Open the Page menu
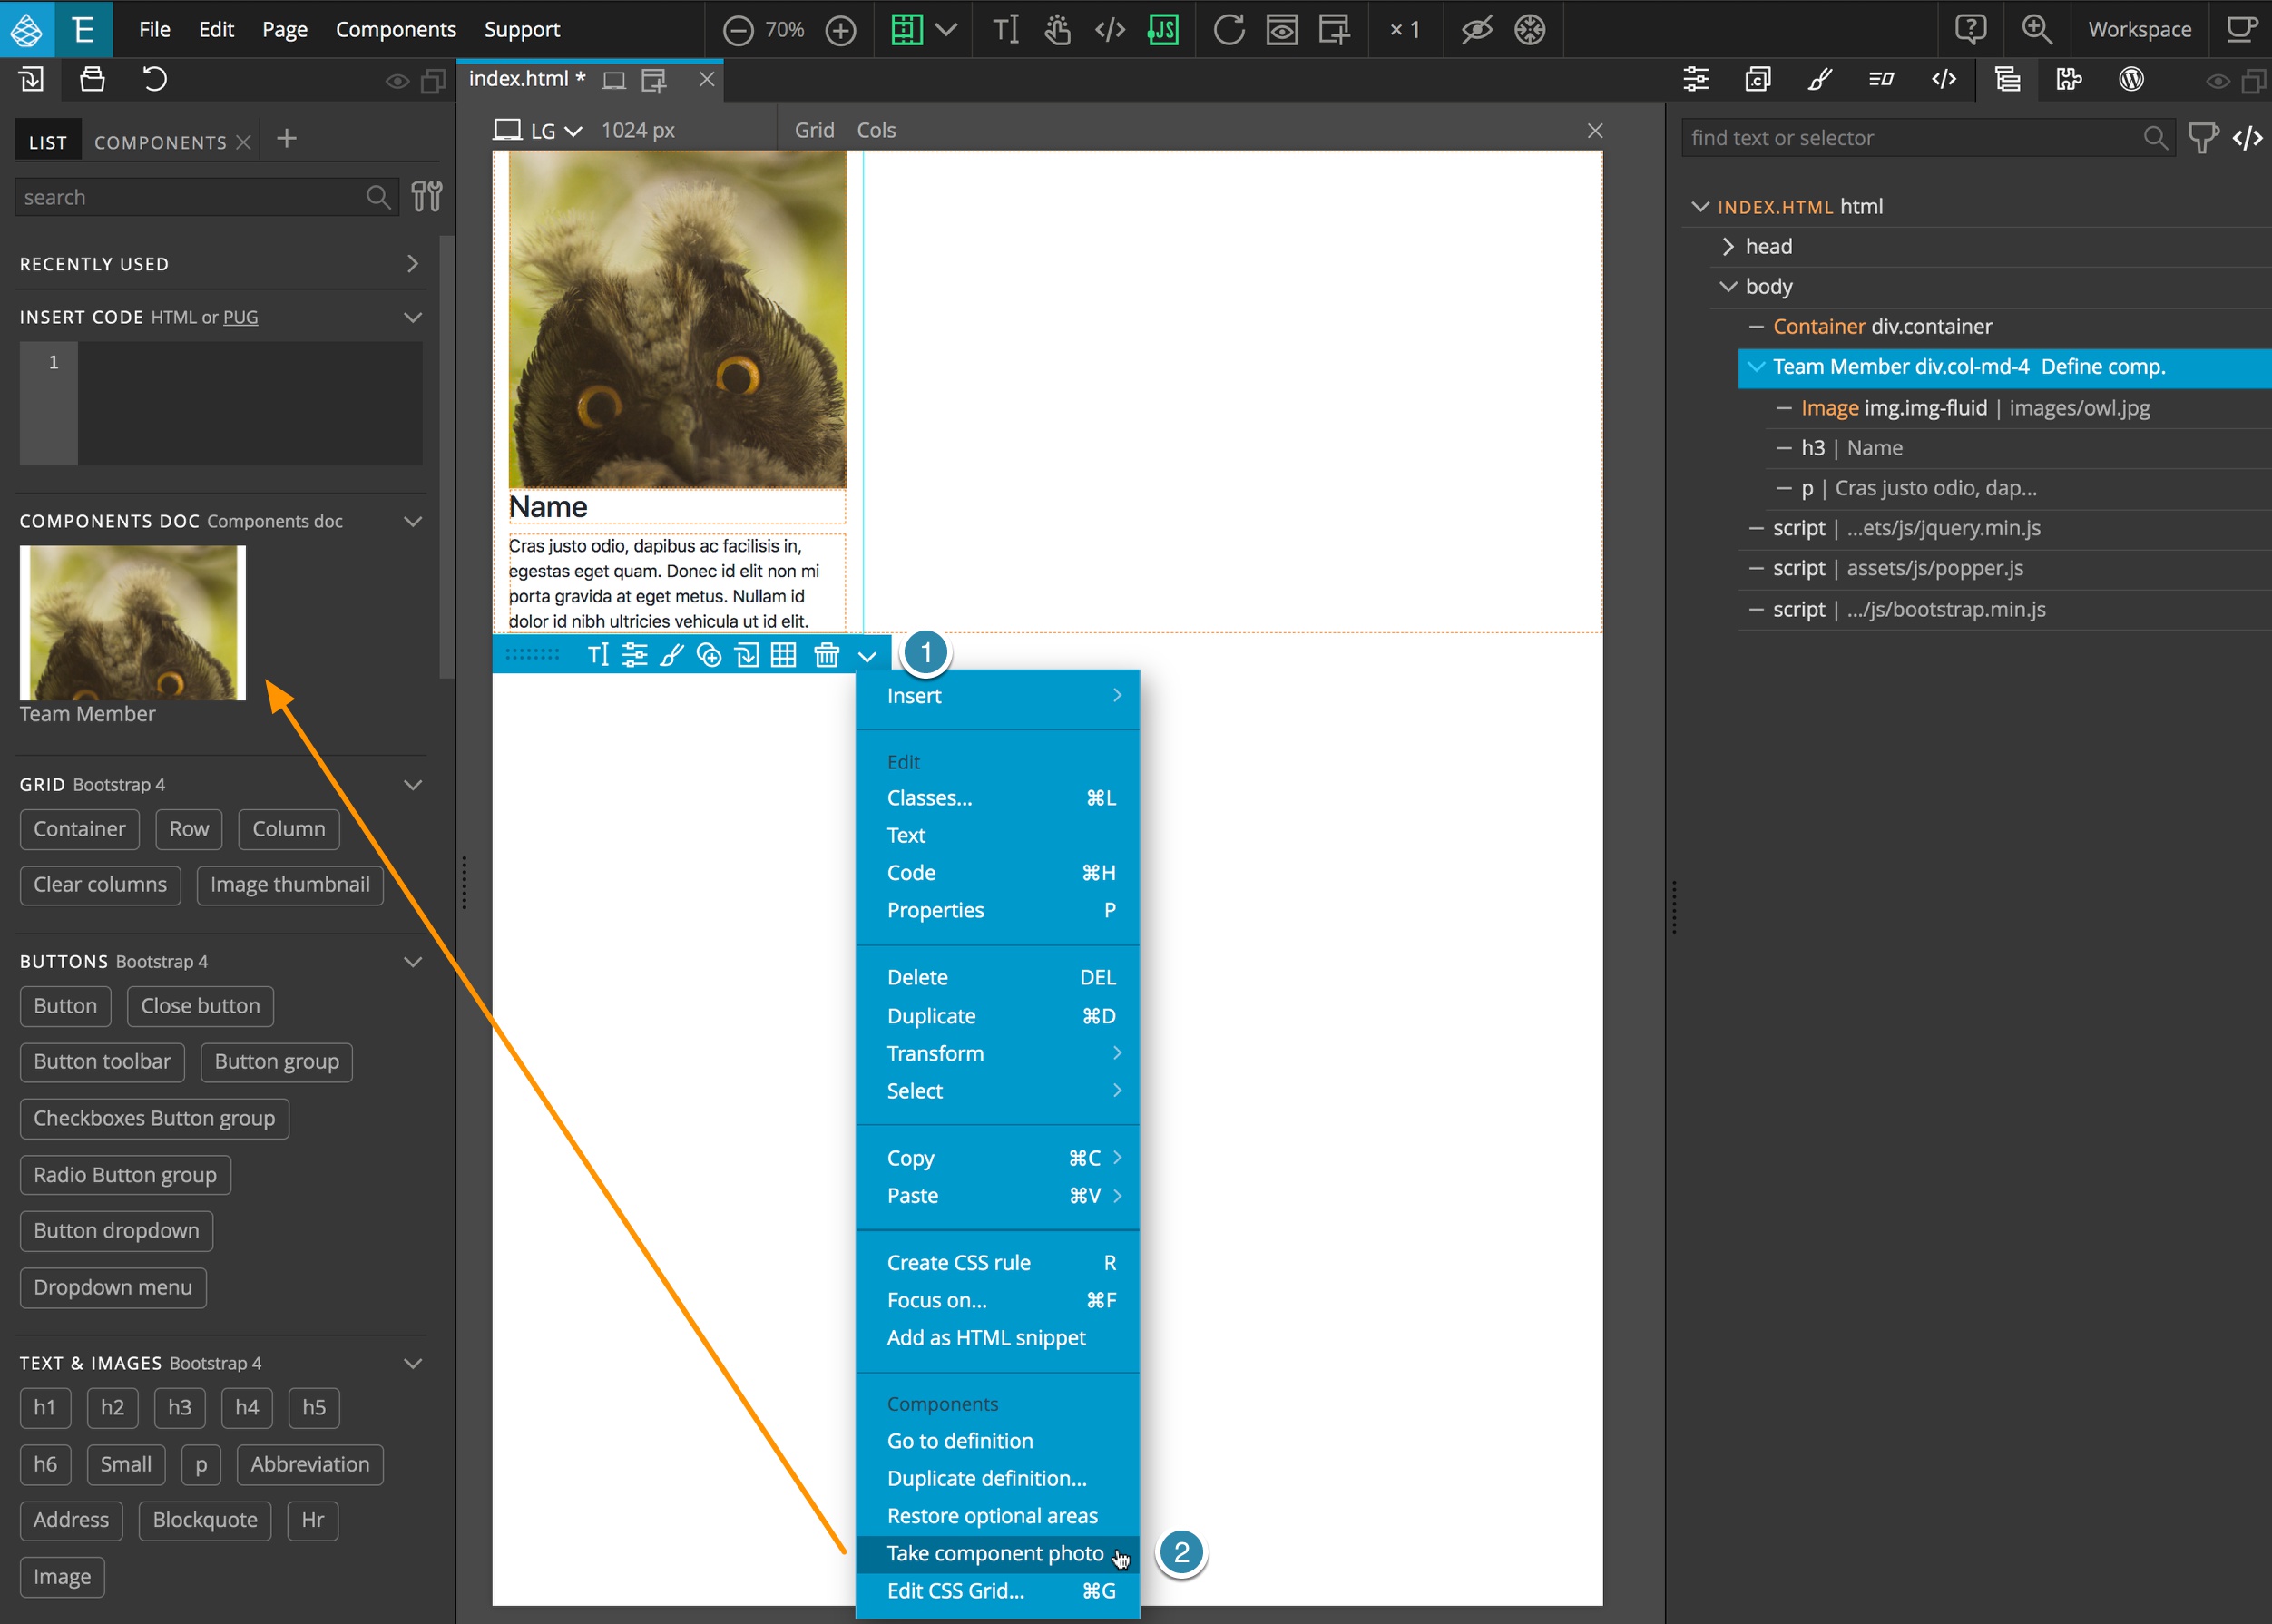 (285, 30)
